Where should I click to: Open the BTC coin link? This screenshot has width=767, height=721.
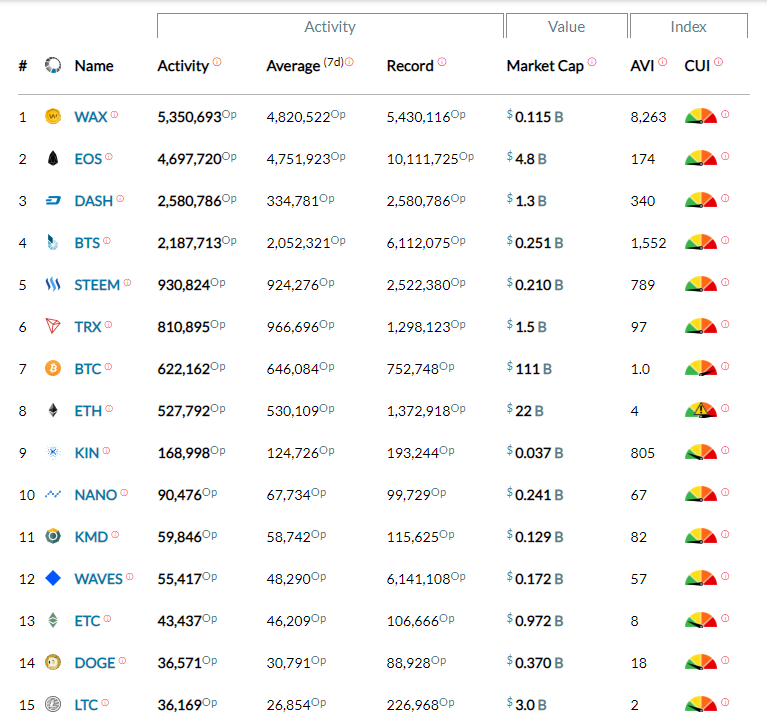click(88, 369)
